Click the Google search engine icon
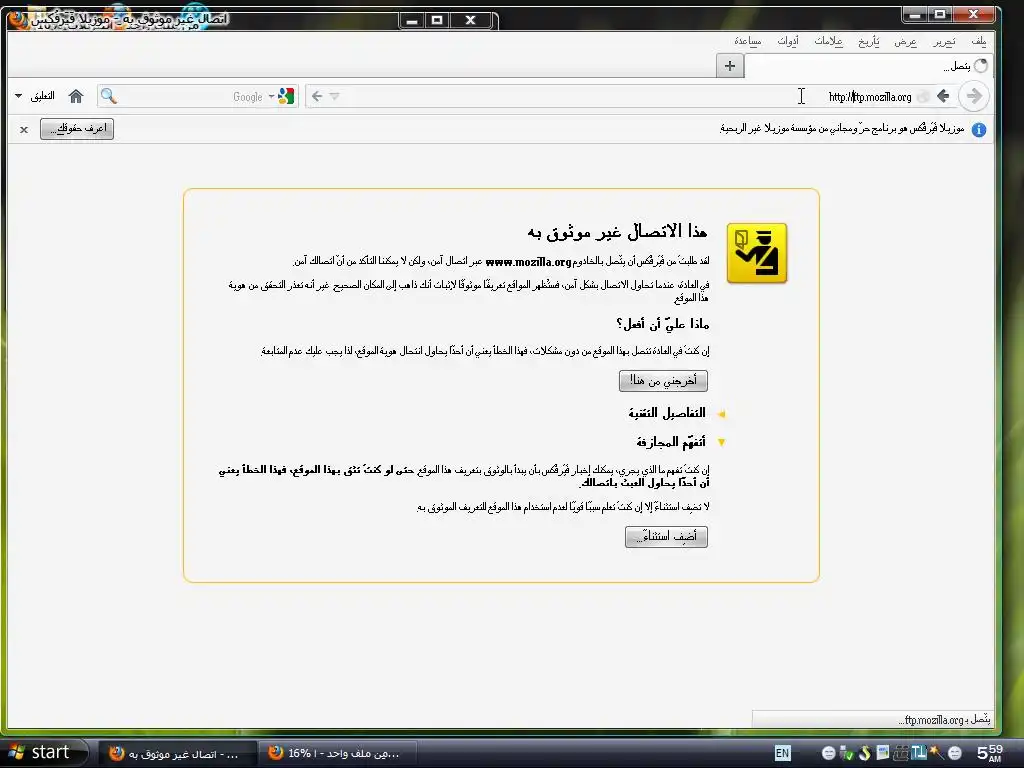 (x=286, y=96)
